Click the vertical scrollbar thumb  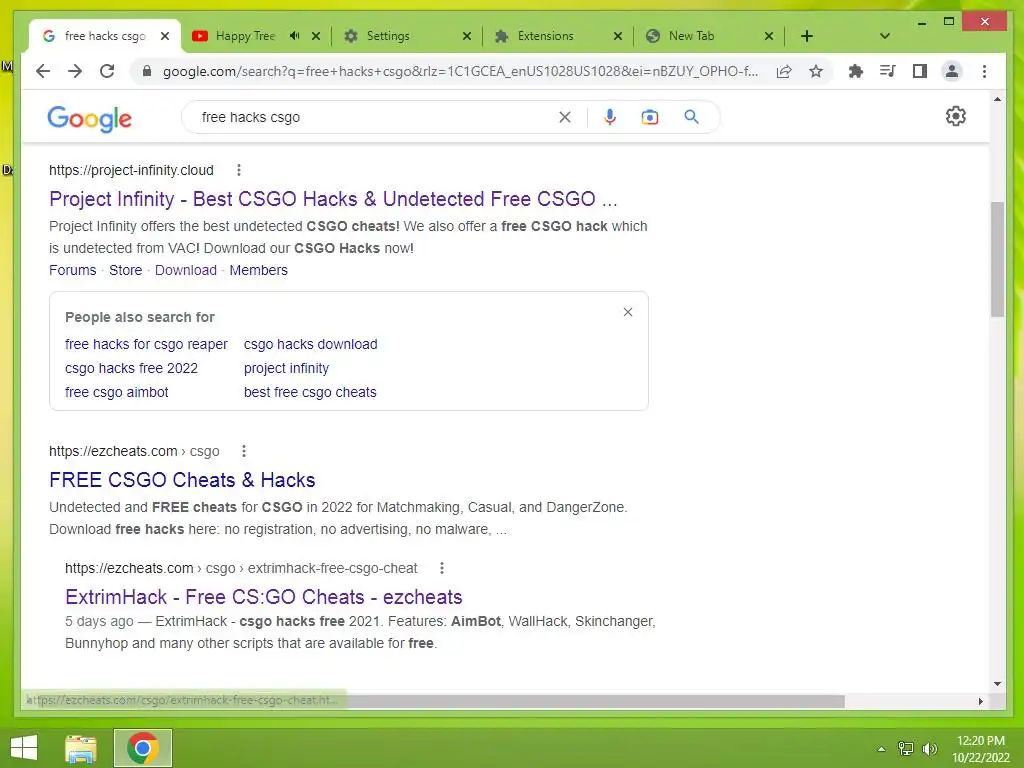[997, 260]
